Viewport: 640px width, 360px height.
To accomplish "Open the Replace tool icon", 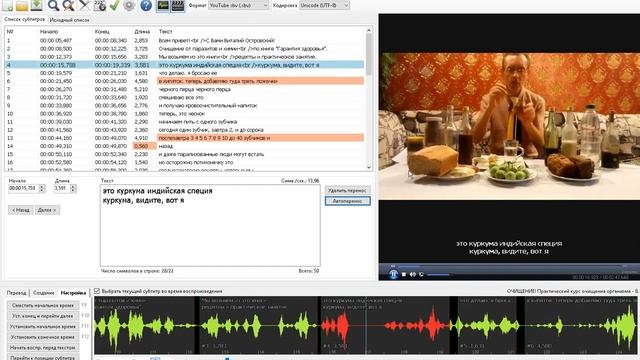I will pyautogui.click(x=69, y=5).
